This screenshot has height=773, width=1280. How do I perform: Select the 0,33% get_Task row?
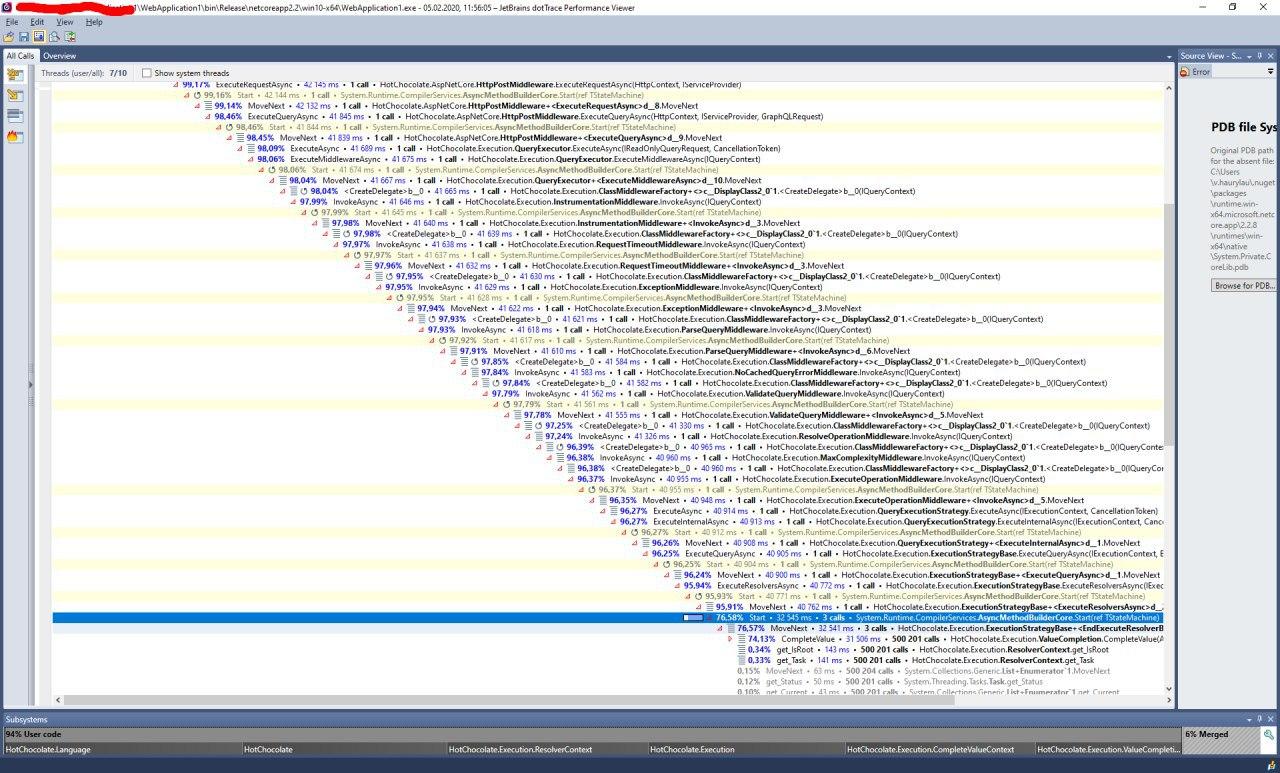click(608, 660)
